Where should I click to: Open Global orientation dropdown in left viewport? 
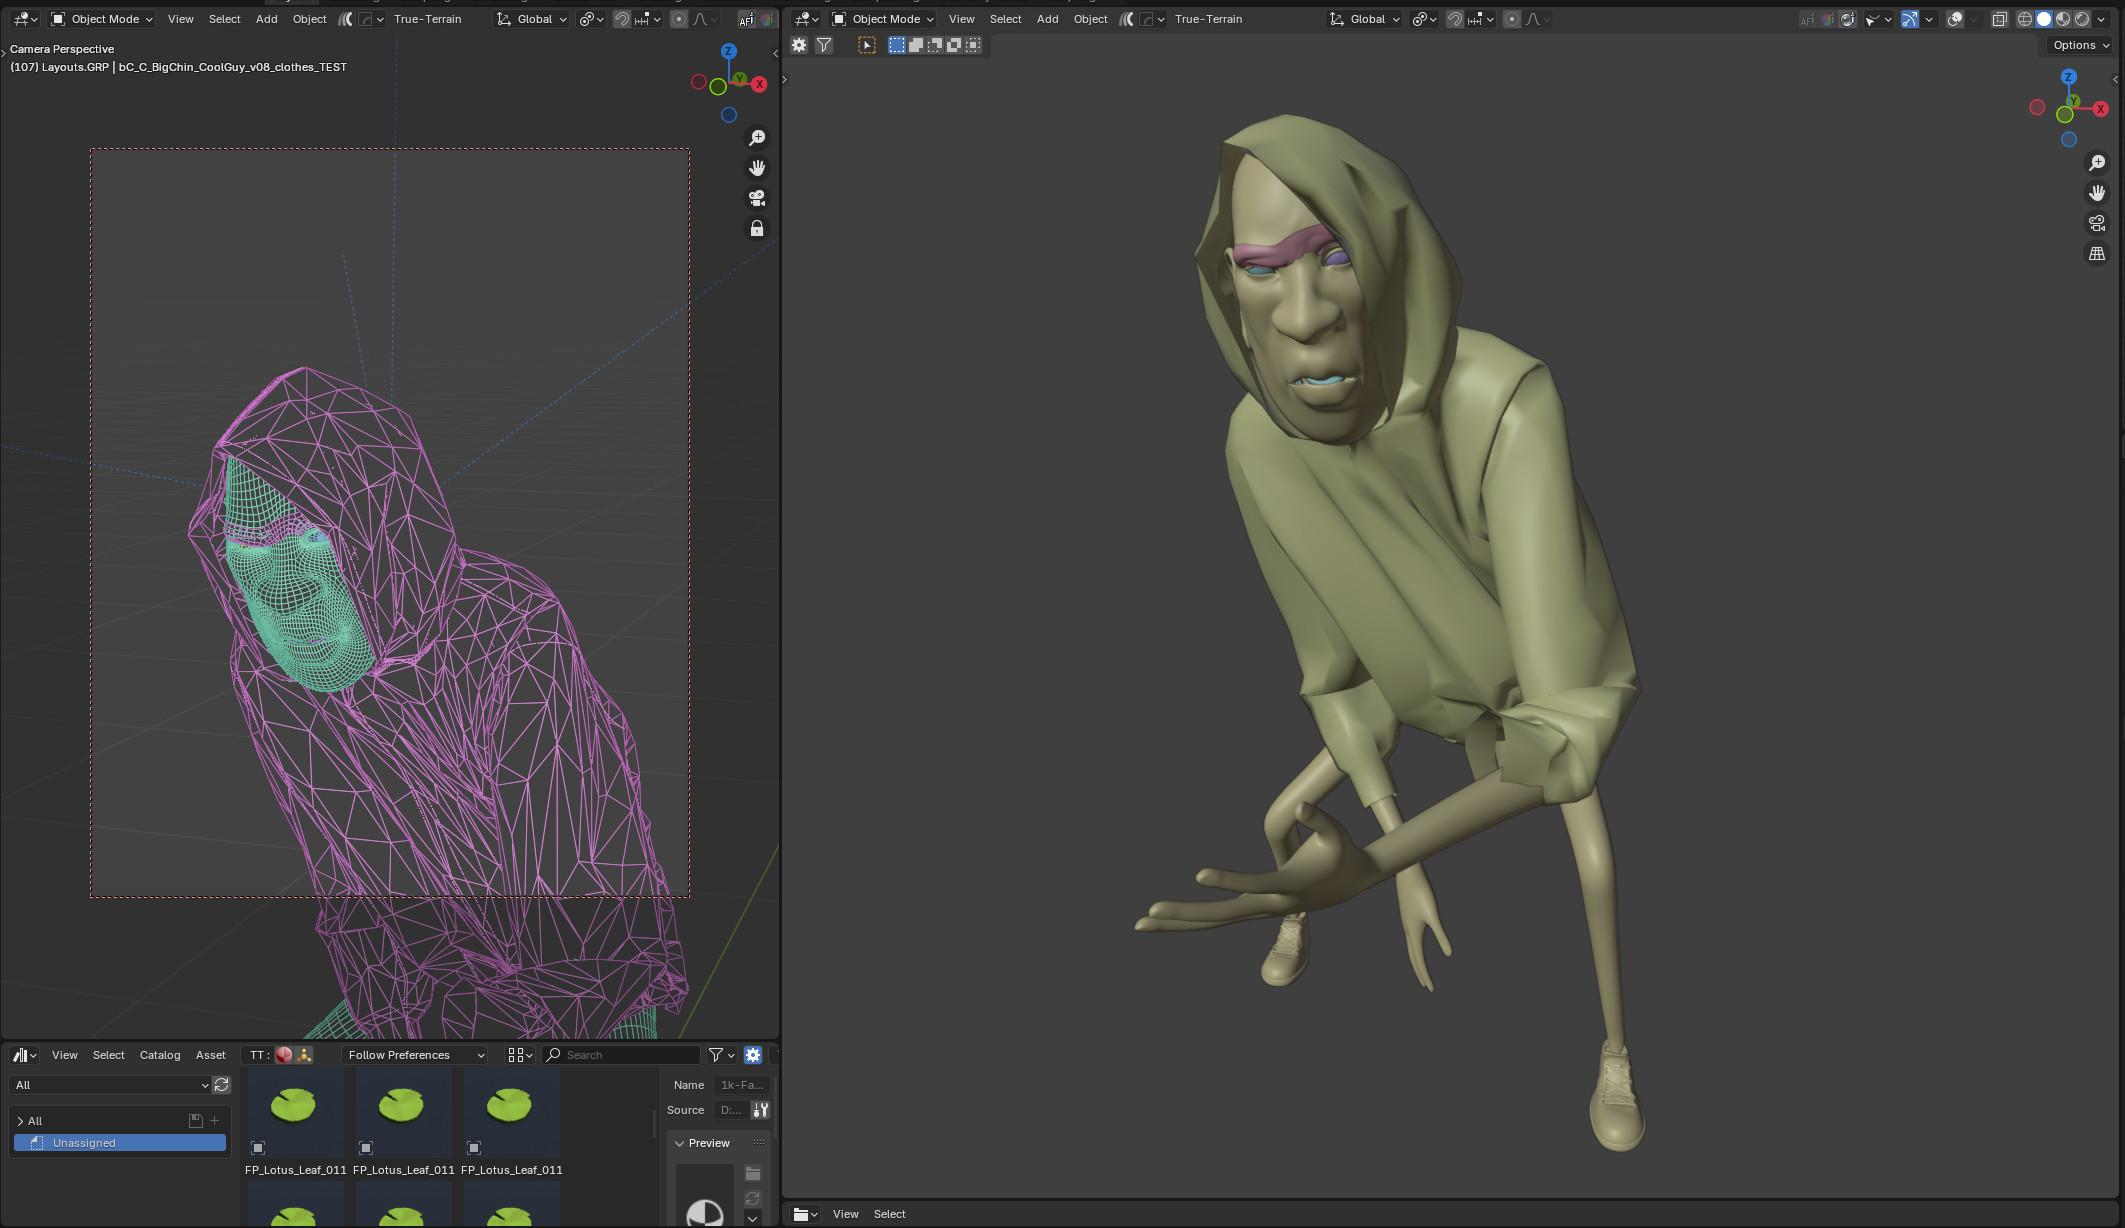tap(532, 19)
